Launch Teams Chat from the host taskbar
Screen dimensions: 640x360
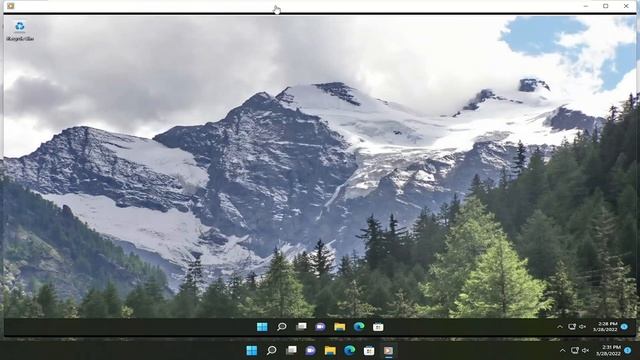[311, 351]
